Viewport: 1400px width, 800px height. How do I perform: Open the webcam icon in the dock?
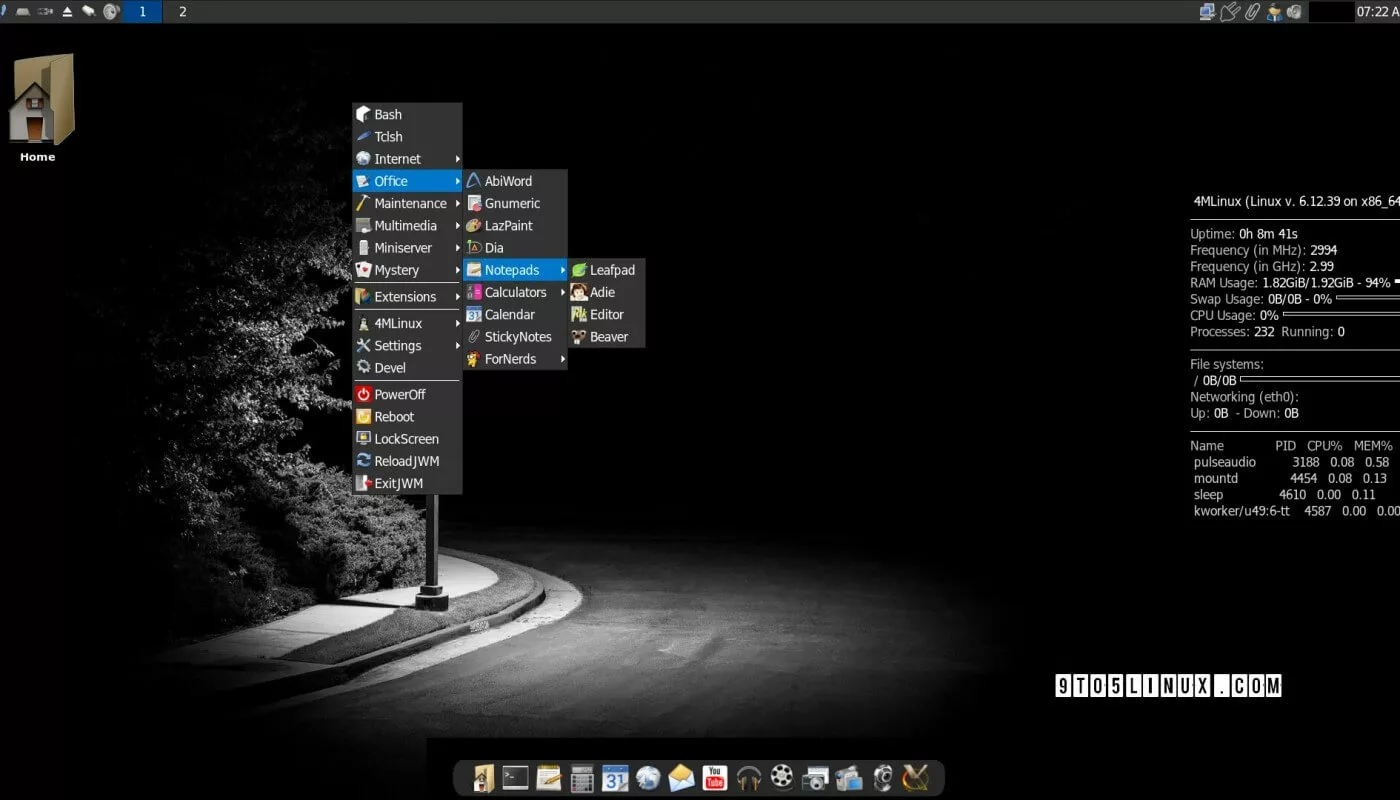[882, 777]
